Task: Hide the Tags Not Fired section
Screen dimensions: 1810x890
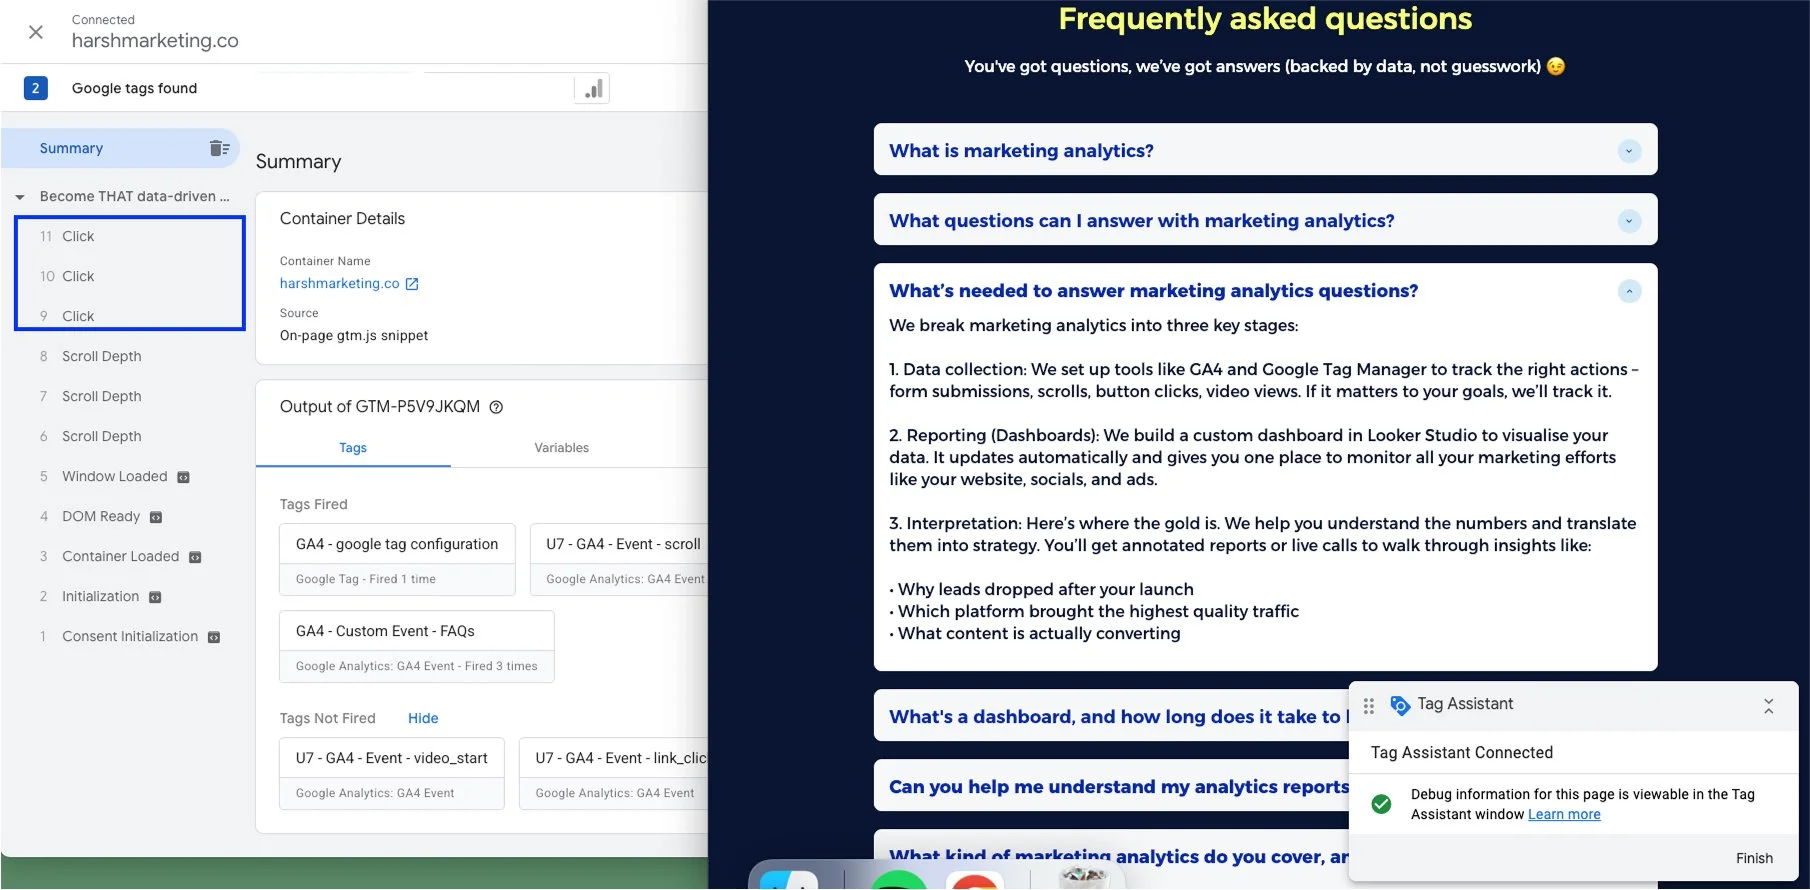Action: [423, 718]
